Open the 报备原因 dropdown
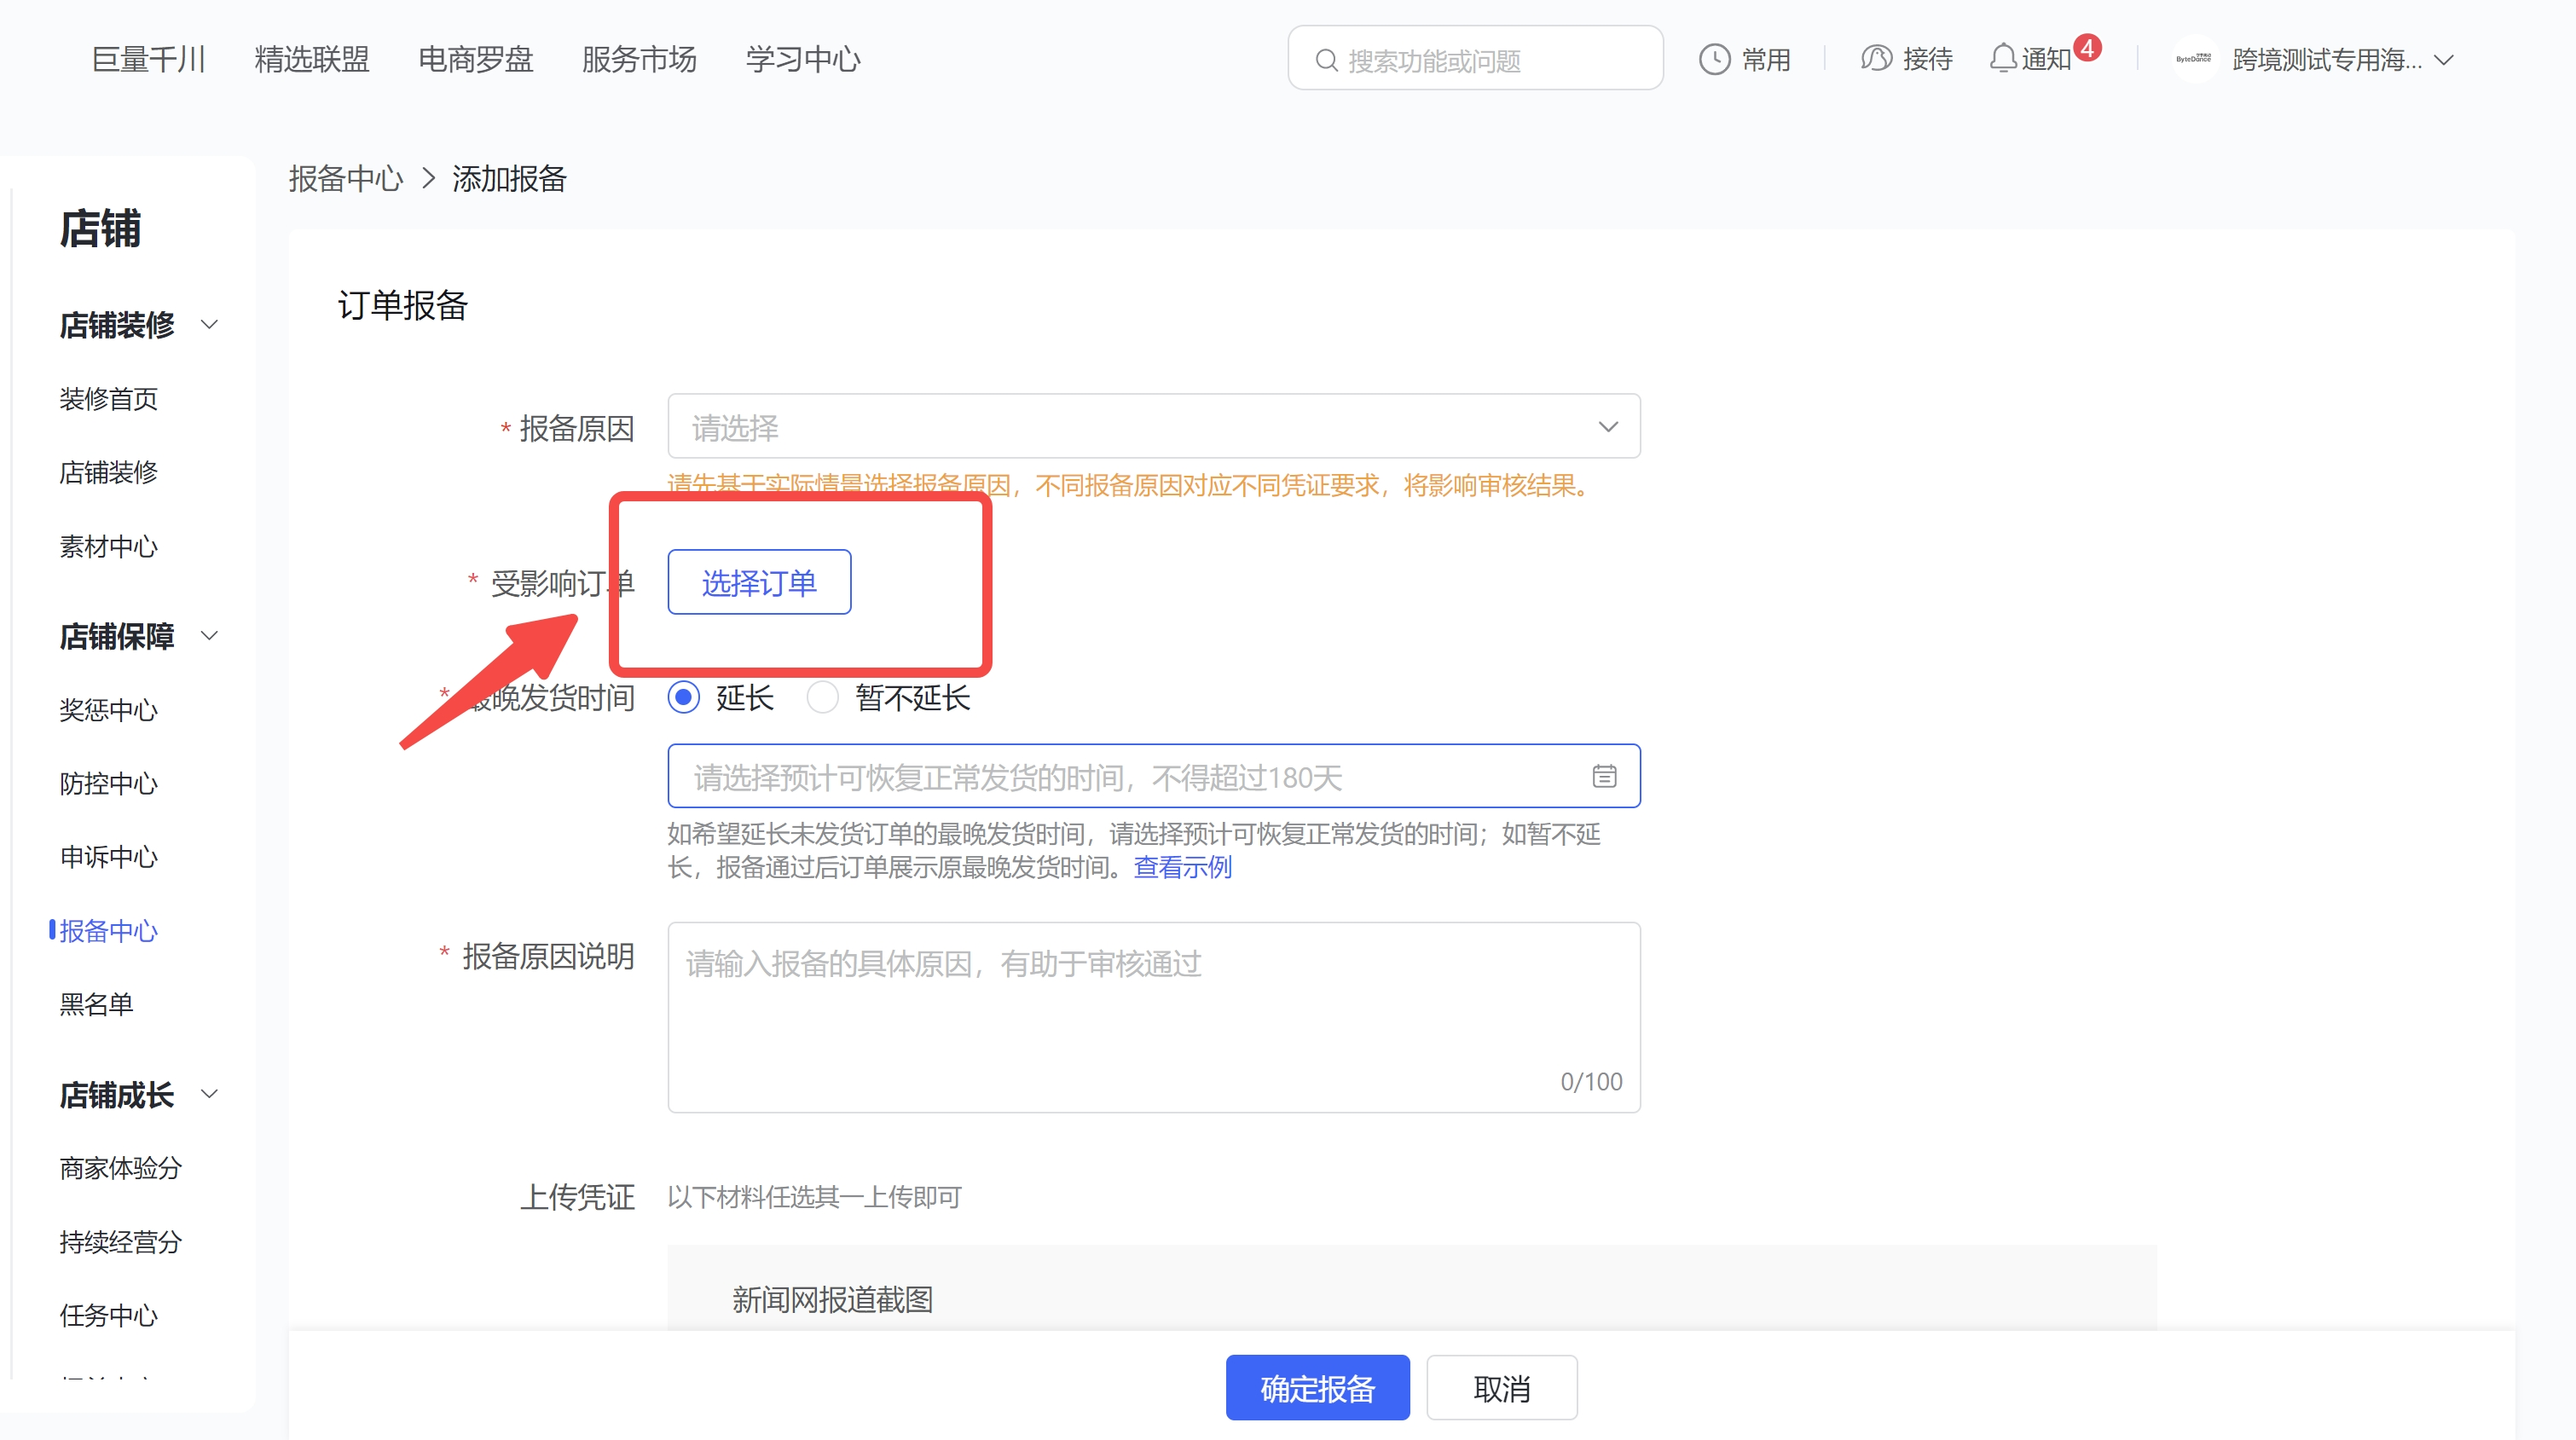The height and width of the screenshot is (1440, 2576). tap(1152, 426)
